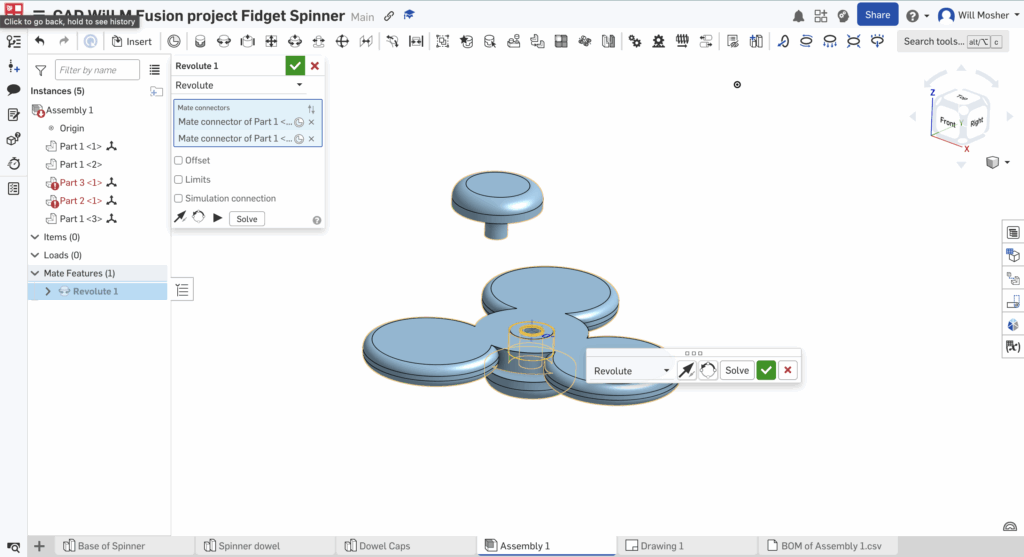Open the filter icon above the instances list
The height and width of the screenshot is (557, 1024).
(40, 70)
